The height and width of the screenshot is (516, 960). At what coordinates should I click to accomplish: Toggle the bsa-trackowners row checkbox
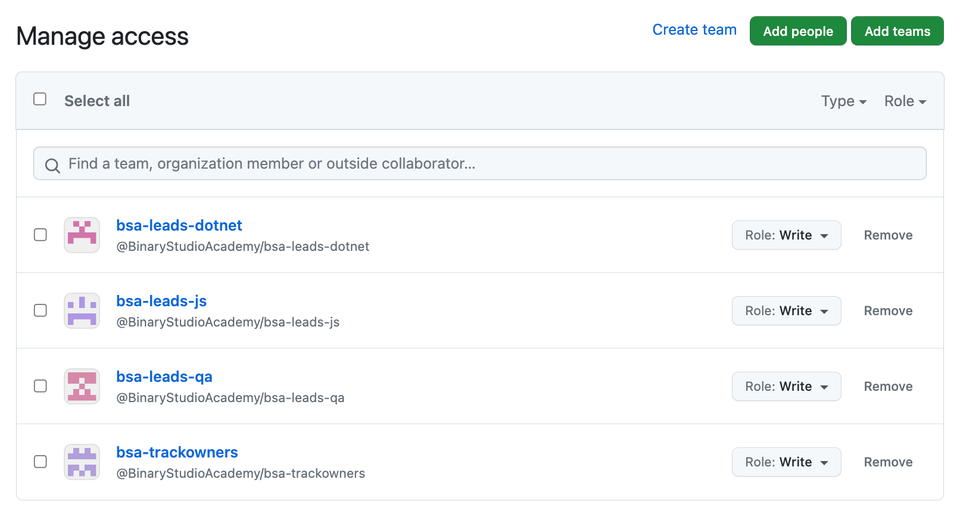pos(40,462)
